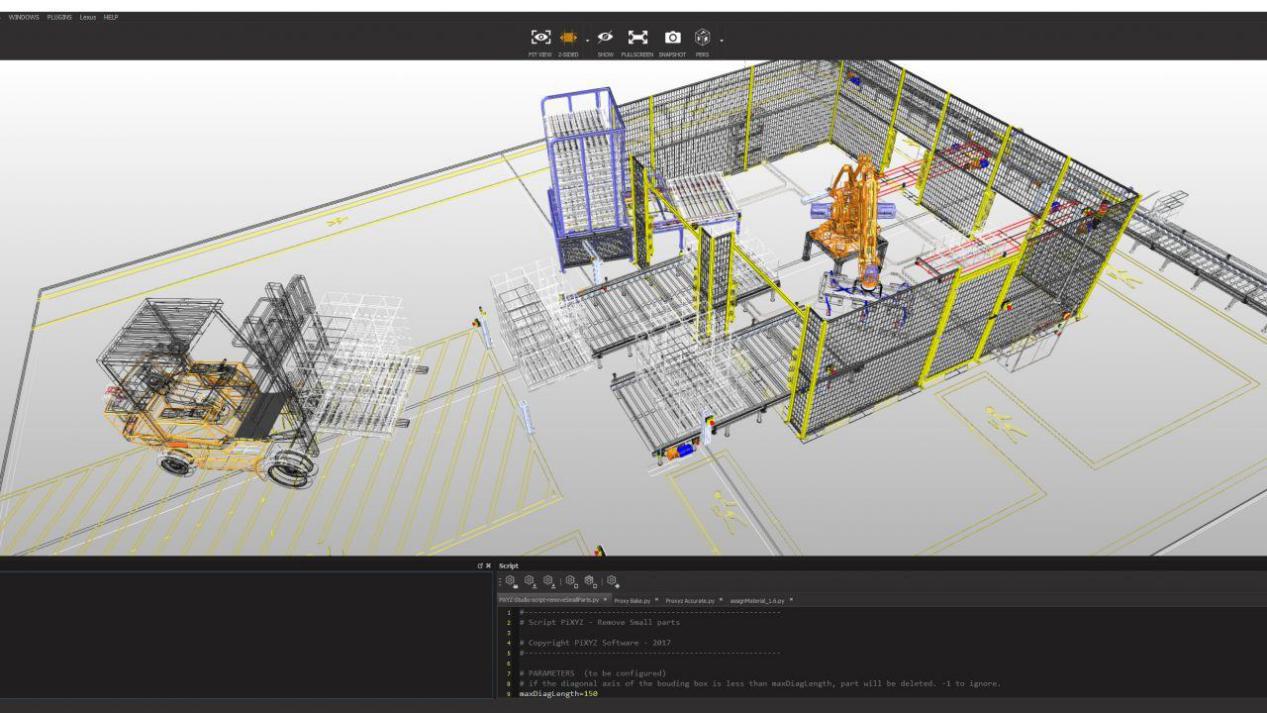The image size is (1267, 713).
Task: Click the maxDiagLength=150 code line
Action: point(558,692)
